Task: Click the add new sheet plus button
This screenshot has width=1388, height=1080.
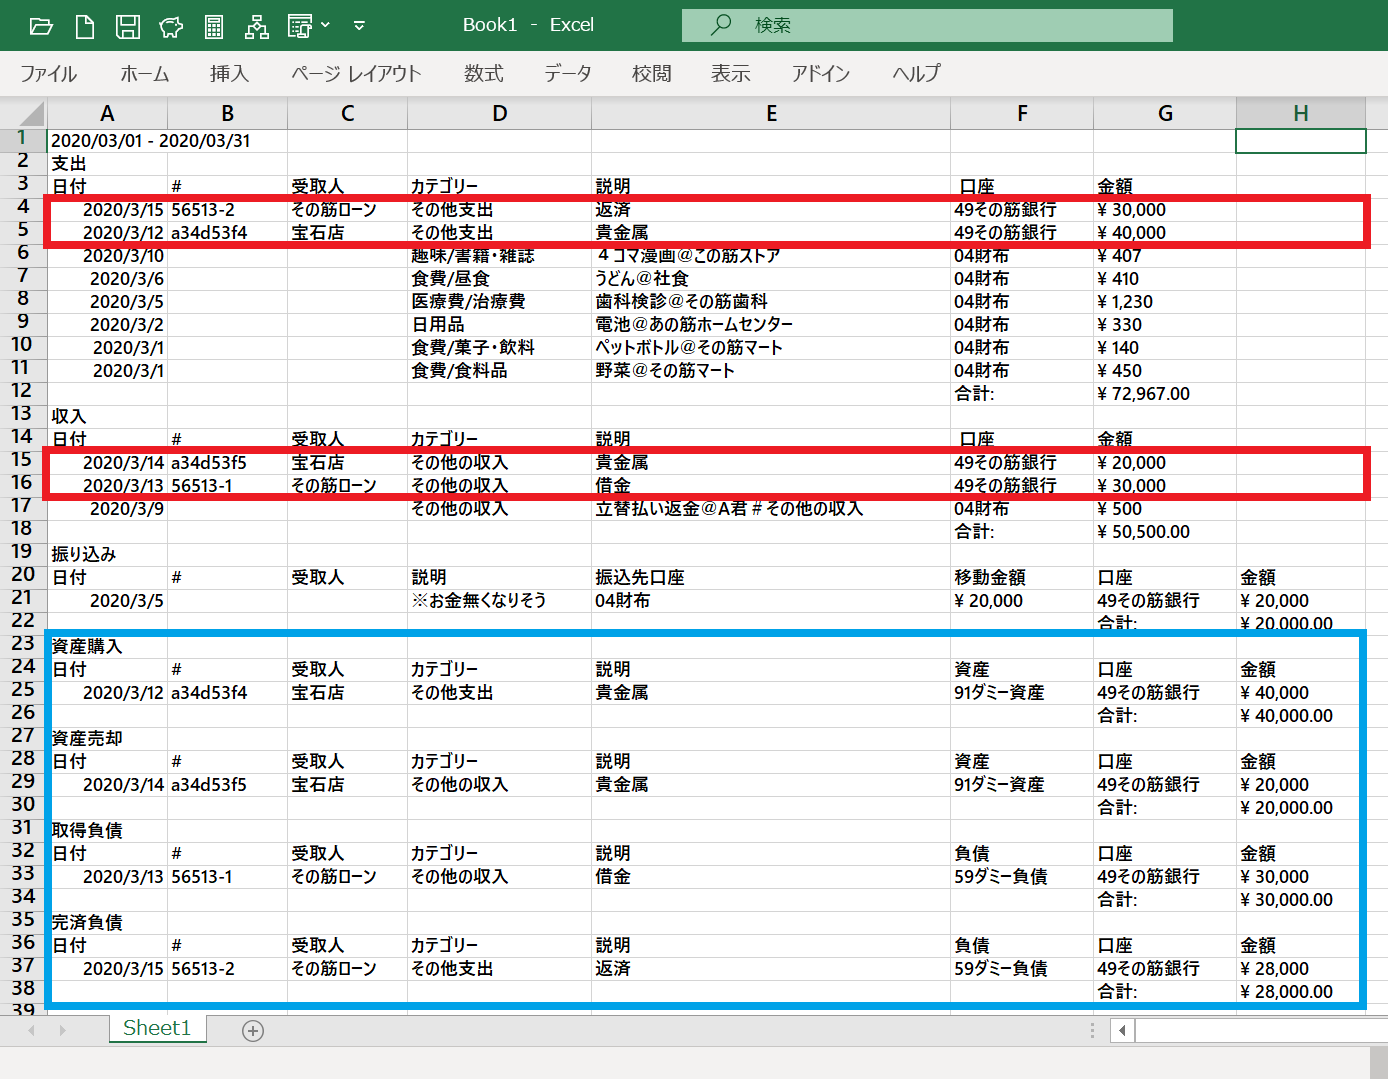Action: pos(253,1031)
